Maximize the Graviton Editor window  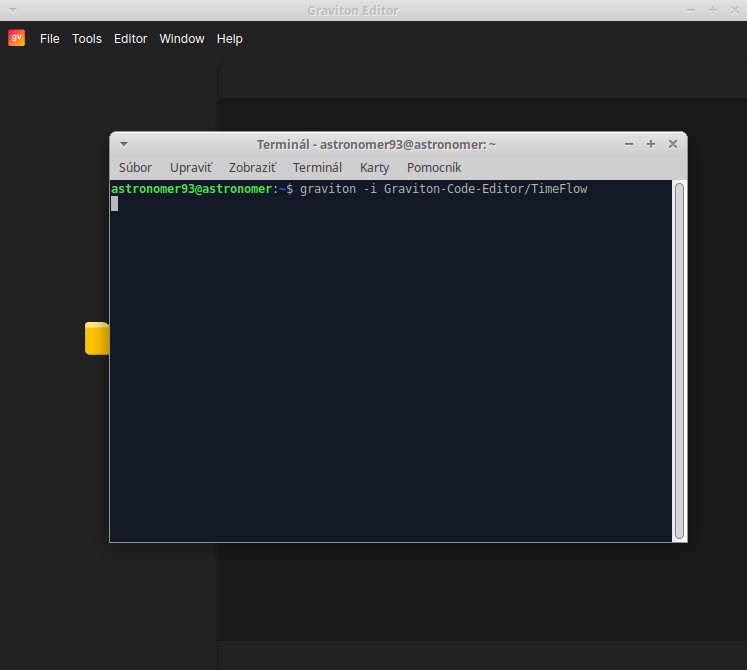(713, 10)
